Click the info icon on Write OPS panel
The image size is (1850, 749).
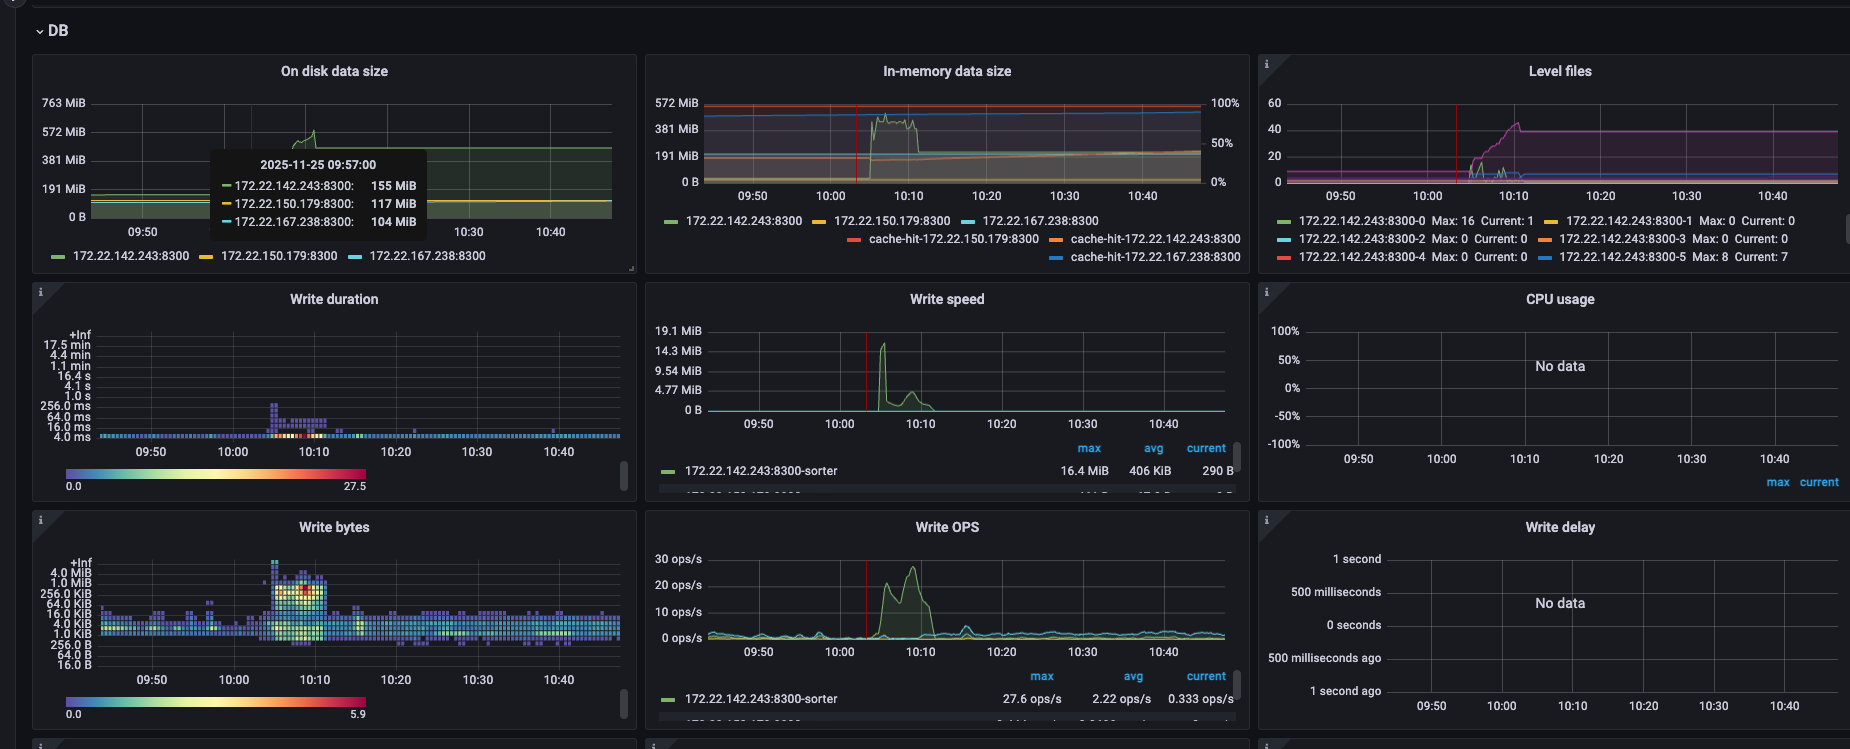653,520
